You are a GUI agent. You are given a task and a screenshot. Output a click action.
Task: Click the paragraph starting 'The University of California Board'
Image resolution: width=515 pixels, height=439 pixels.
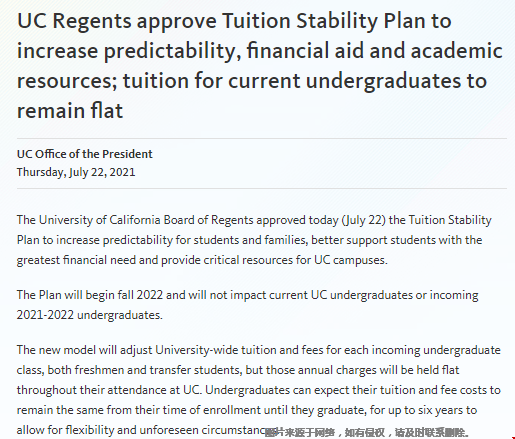point(254,240)
